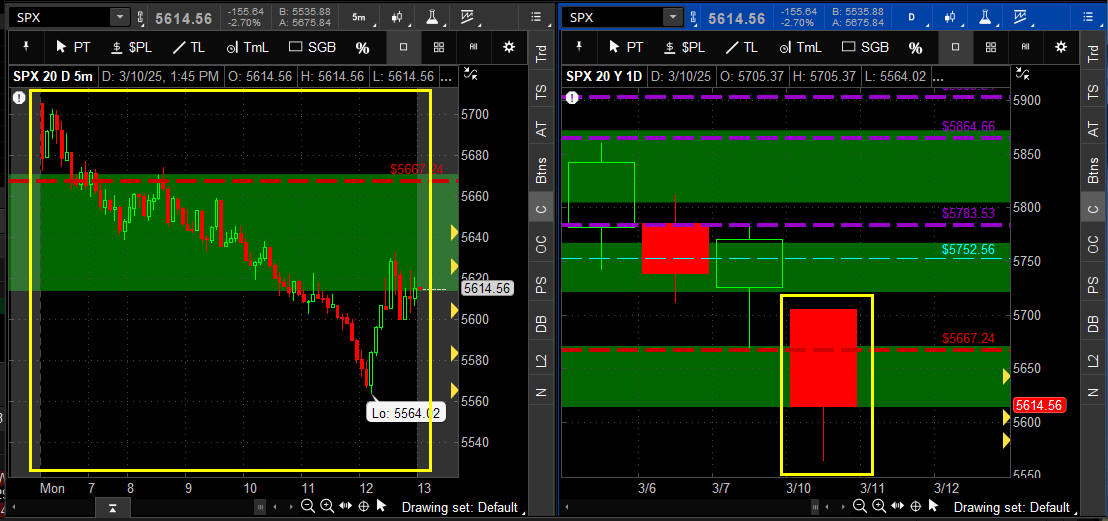Expand SPX symbol dropdown in left chart

(x=119, y=17)
